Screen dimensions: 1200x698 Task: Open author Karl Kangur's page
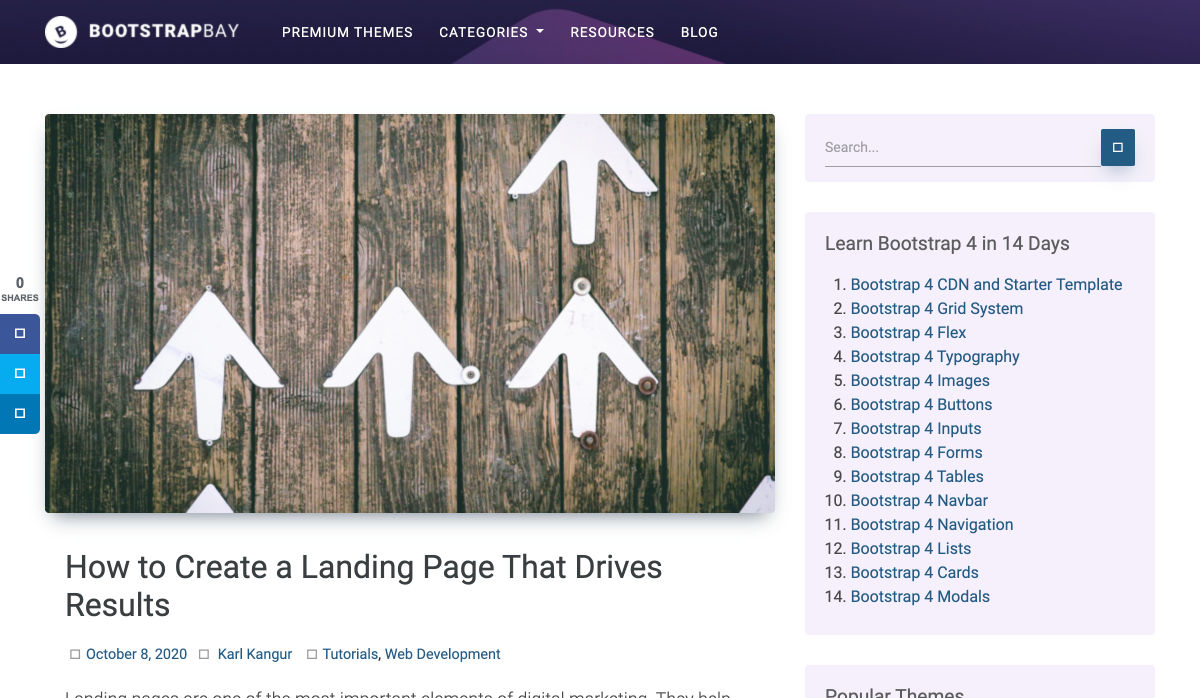[x=255, y=654]
